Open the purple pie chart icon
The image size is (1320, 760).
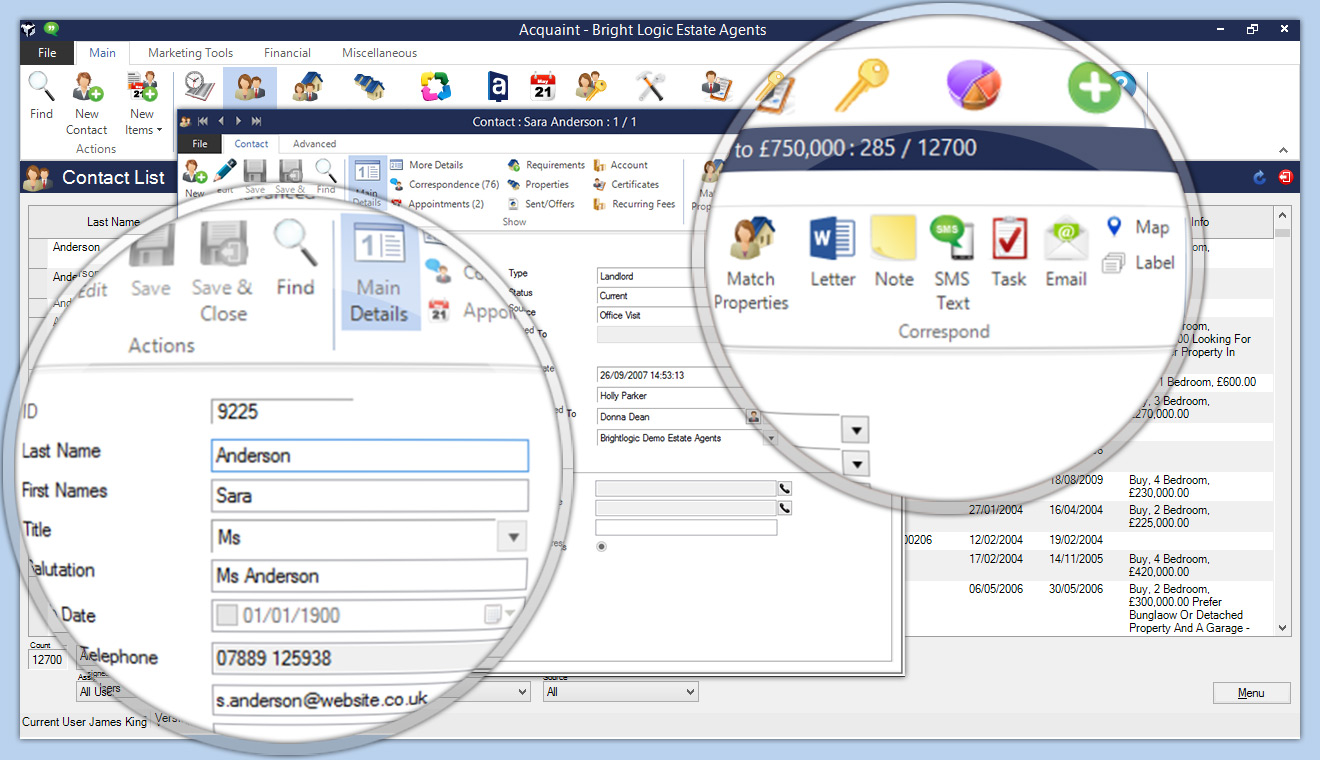(975, 85)
